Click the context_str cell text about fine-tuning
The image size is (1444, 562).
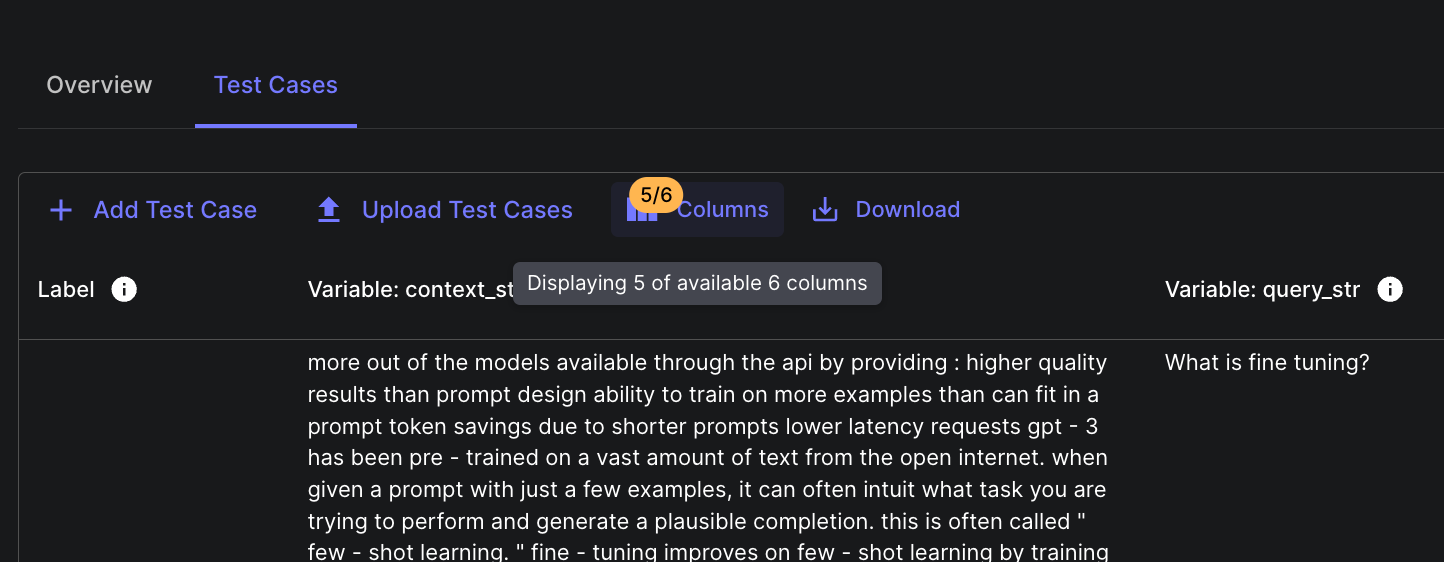[x=707, y=455]
